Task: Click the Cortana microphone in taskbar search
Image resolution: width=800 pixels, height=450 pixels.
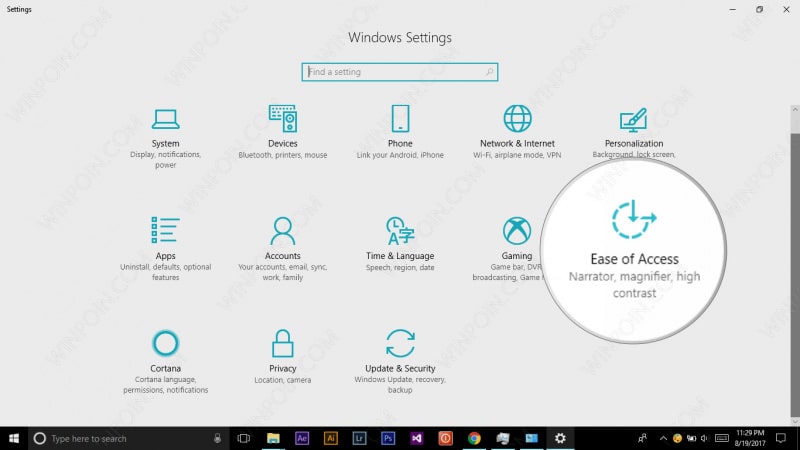Action: (217, 438)
